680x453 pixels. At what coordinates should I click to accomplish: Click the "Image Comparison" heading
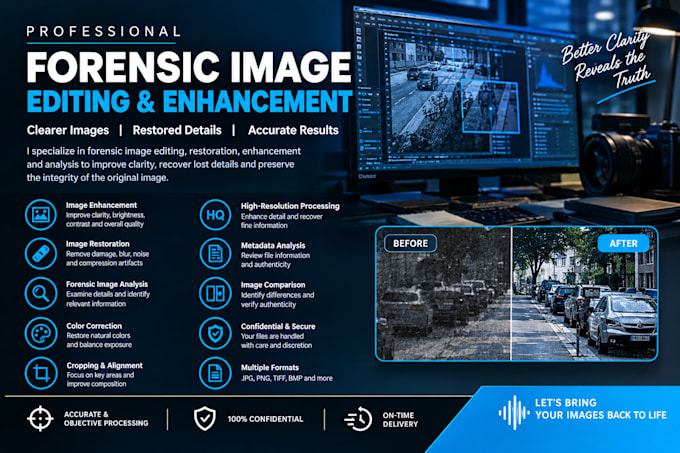(x=273, y=285)
